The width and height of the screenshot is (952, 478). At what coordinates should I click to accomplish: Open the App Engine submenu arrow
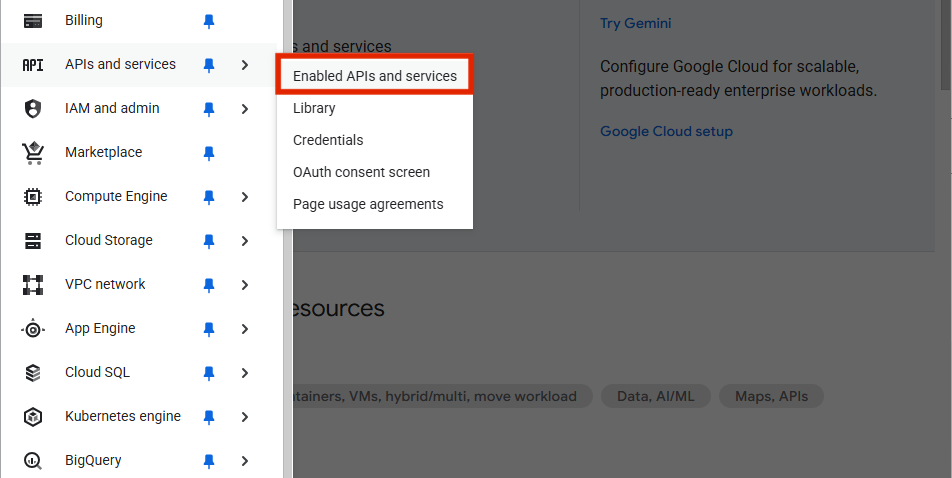(x=245, y=328)
